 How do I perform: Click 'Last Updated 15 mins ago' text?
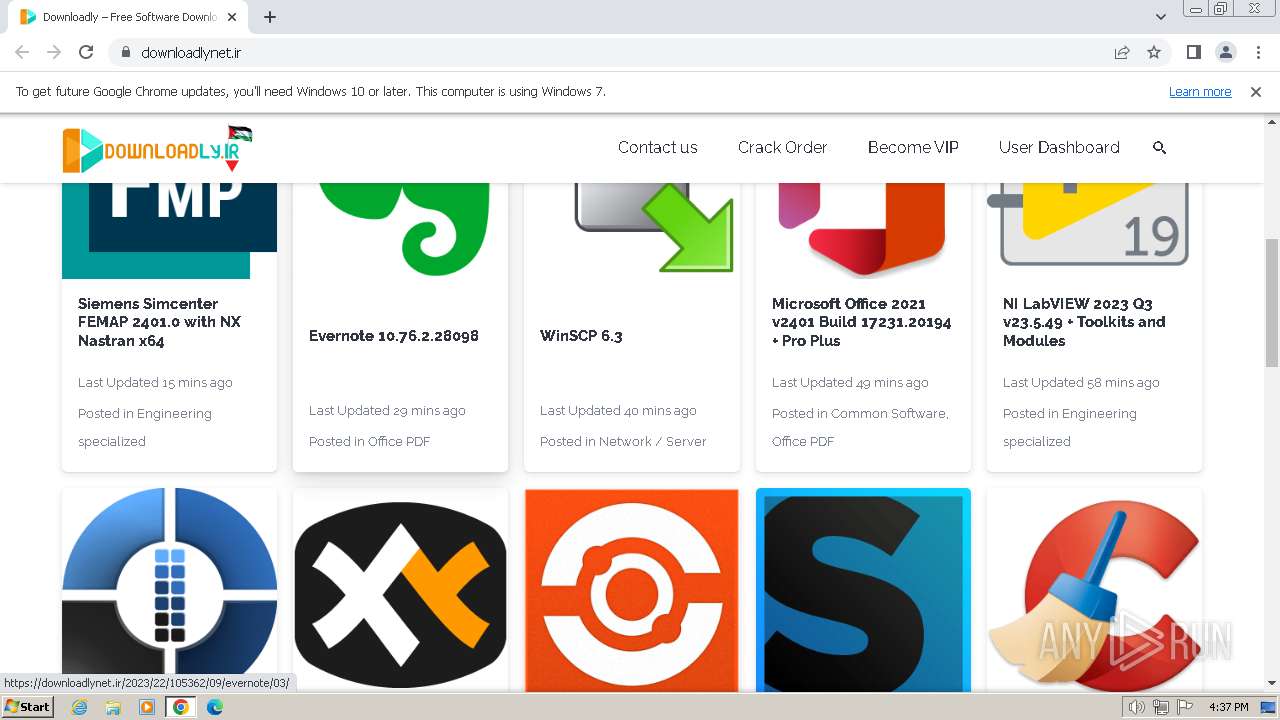click(x=155, y=382)
